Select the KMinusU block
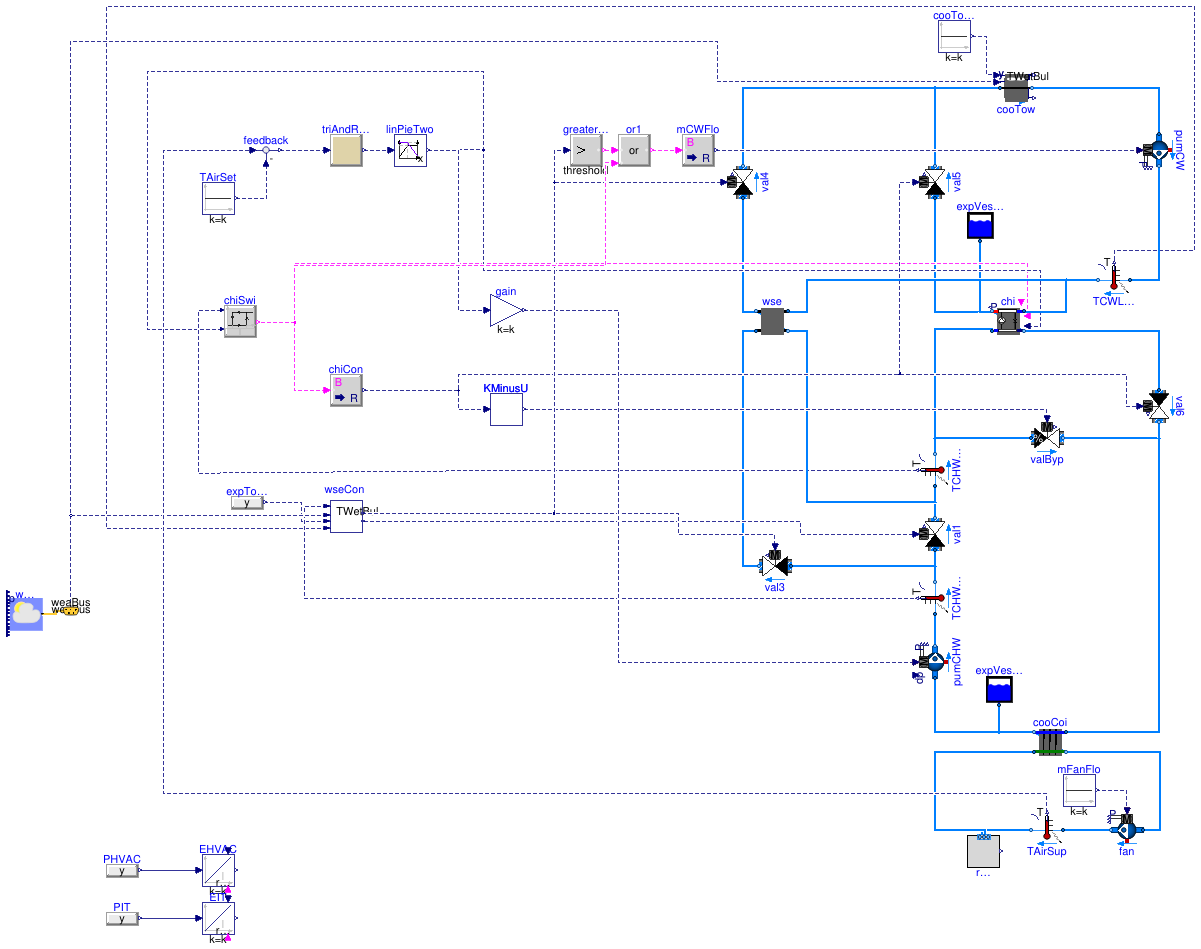 coord(506,409)
